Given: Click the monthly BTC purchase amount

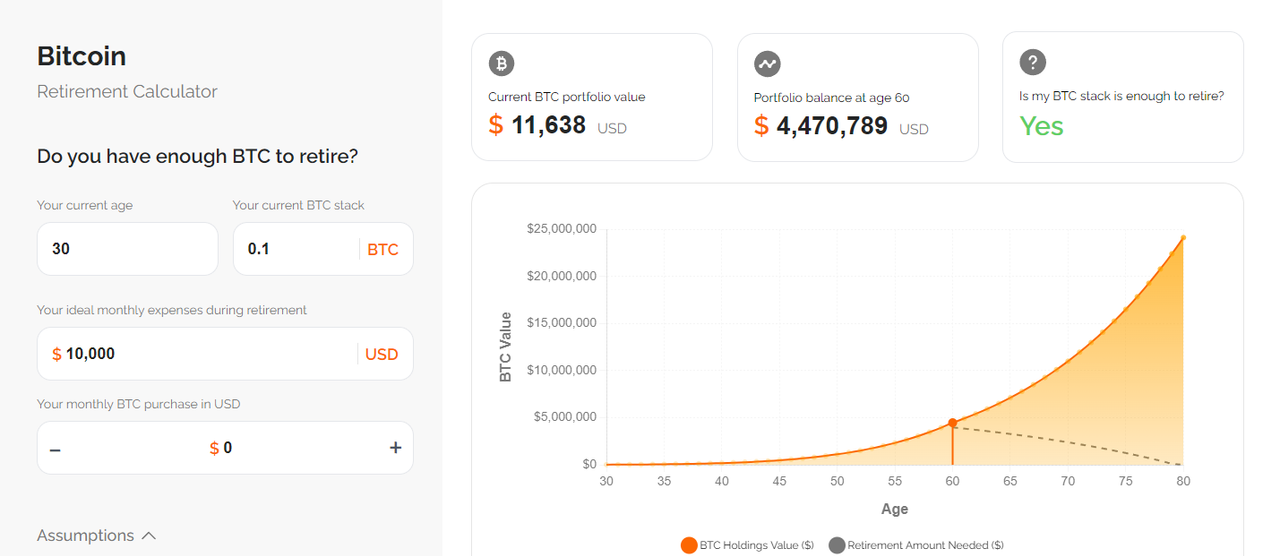Looking at the screenshot, I should 221,448.
